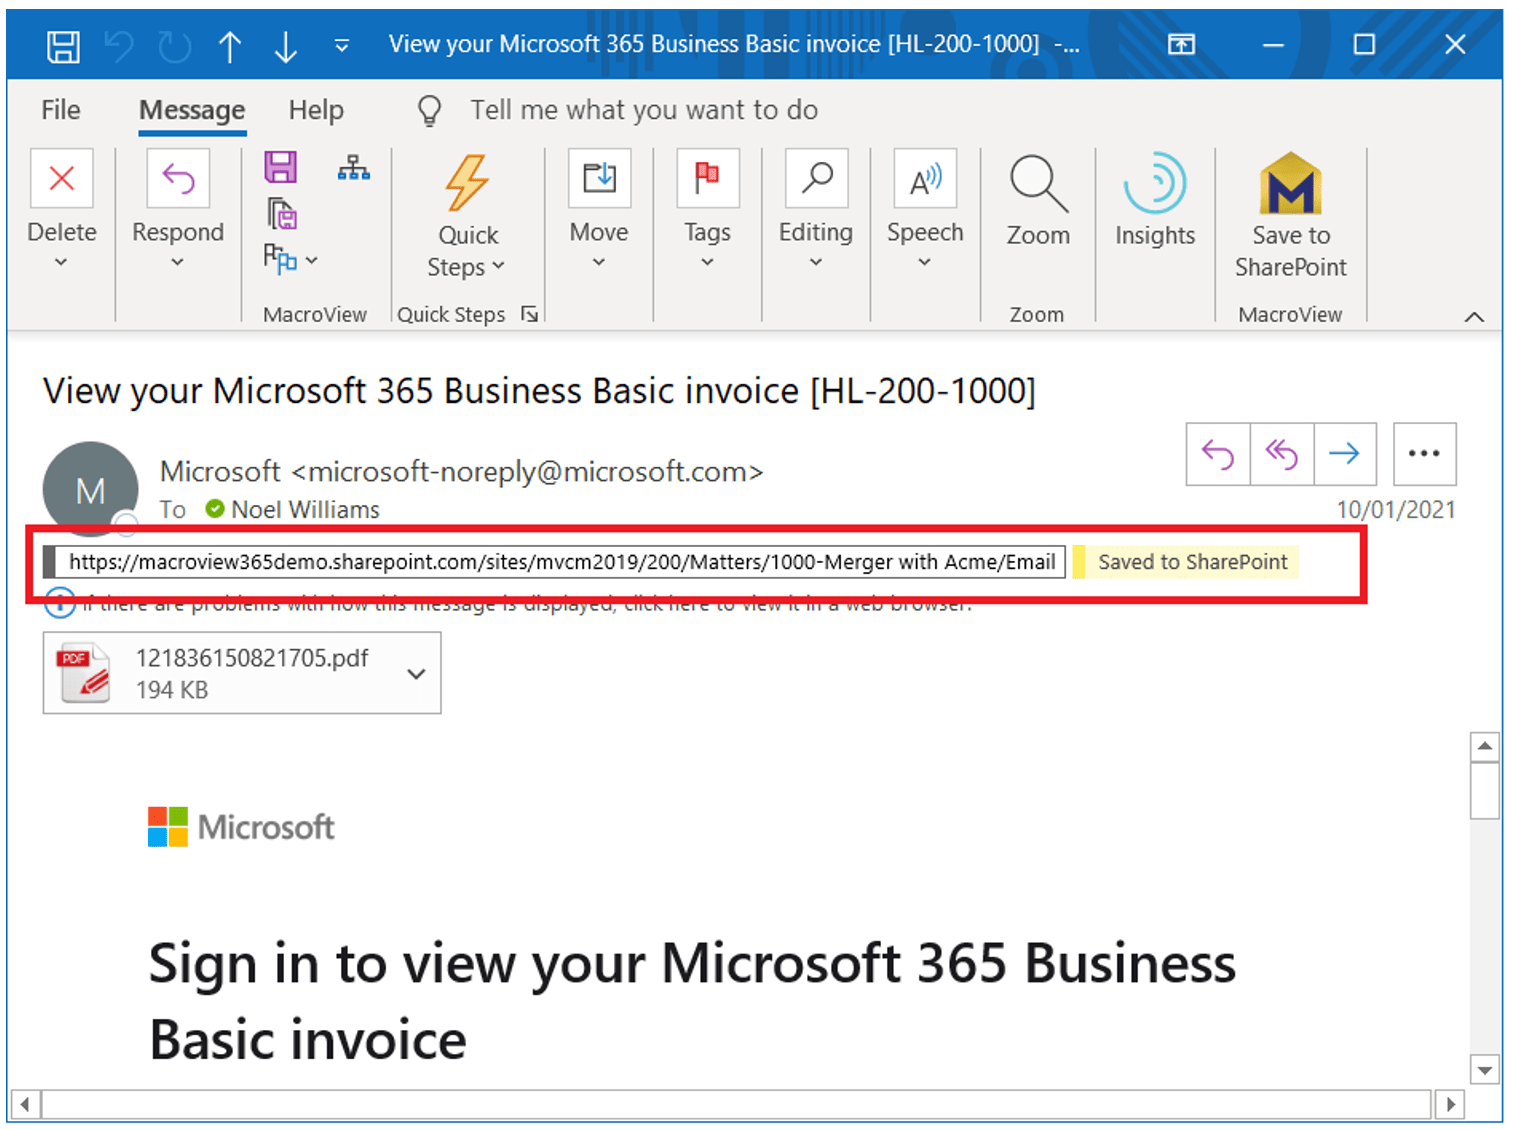Select the Reply arrow icon
This screenshot has width=1513, height=1130.
coord(1217,453)
